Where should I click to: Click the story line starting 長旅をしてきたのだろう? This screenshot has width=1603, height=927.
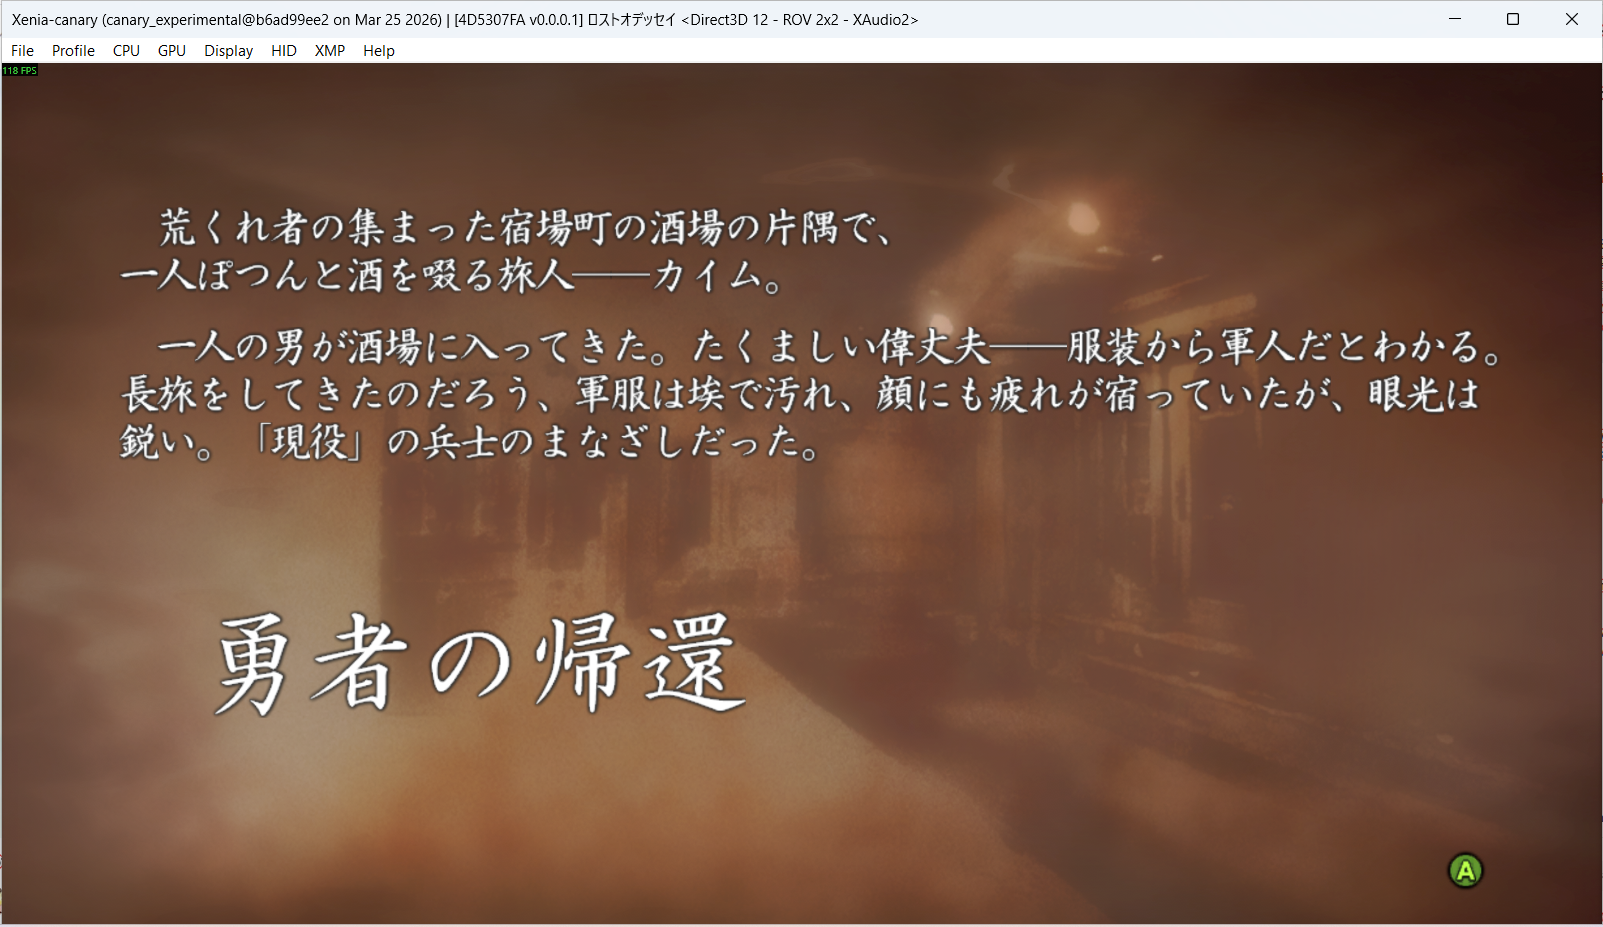[800, 394]
